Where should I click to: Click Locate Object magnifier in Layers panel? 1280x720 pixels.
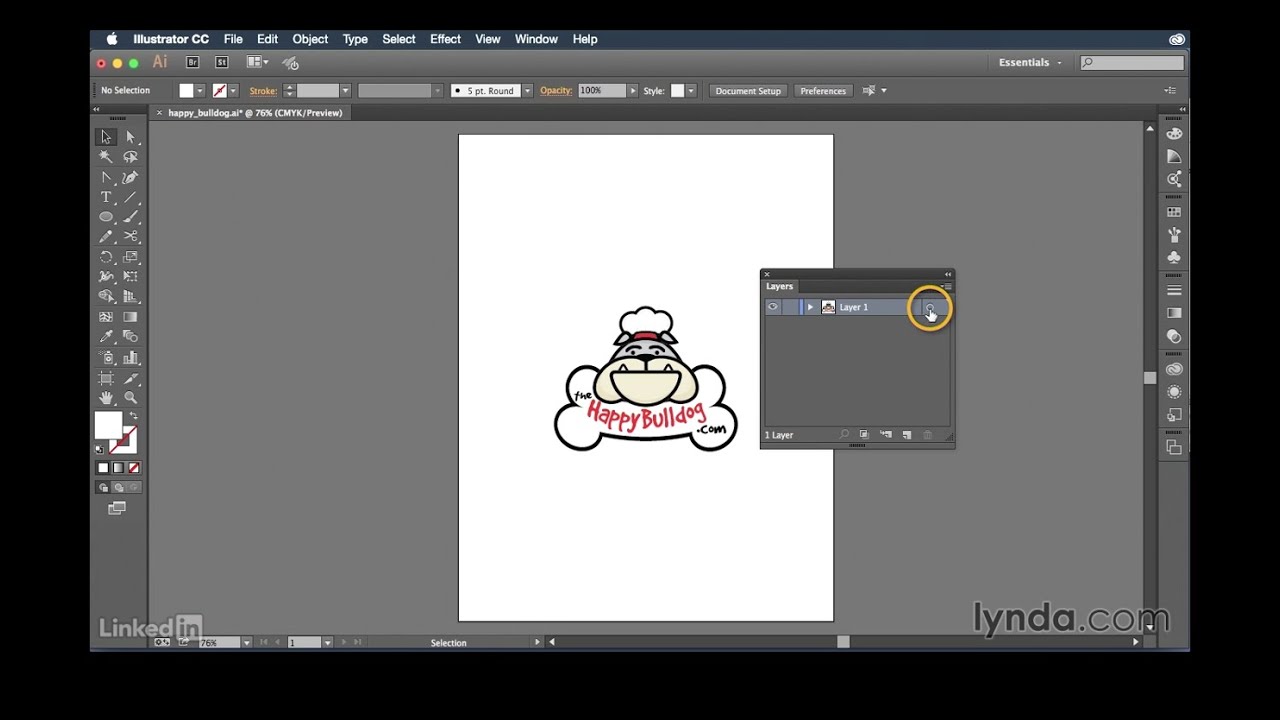point(844,435)
